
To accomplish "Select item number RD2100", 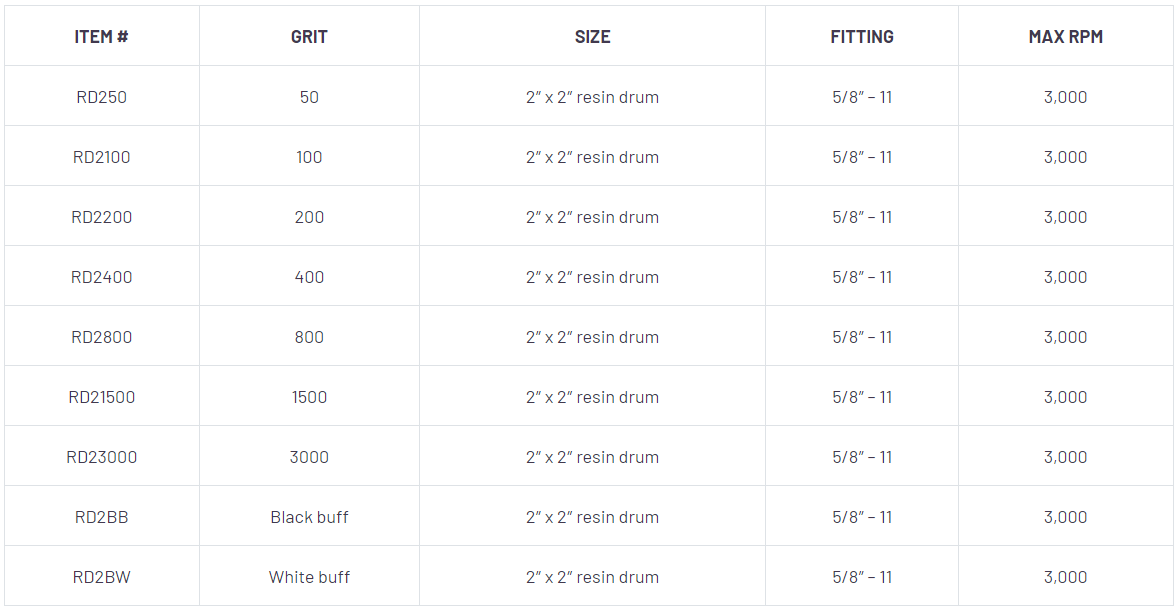I will point(101,157).
